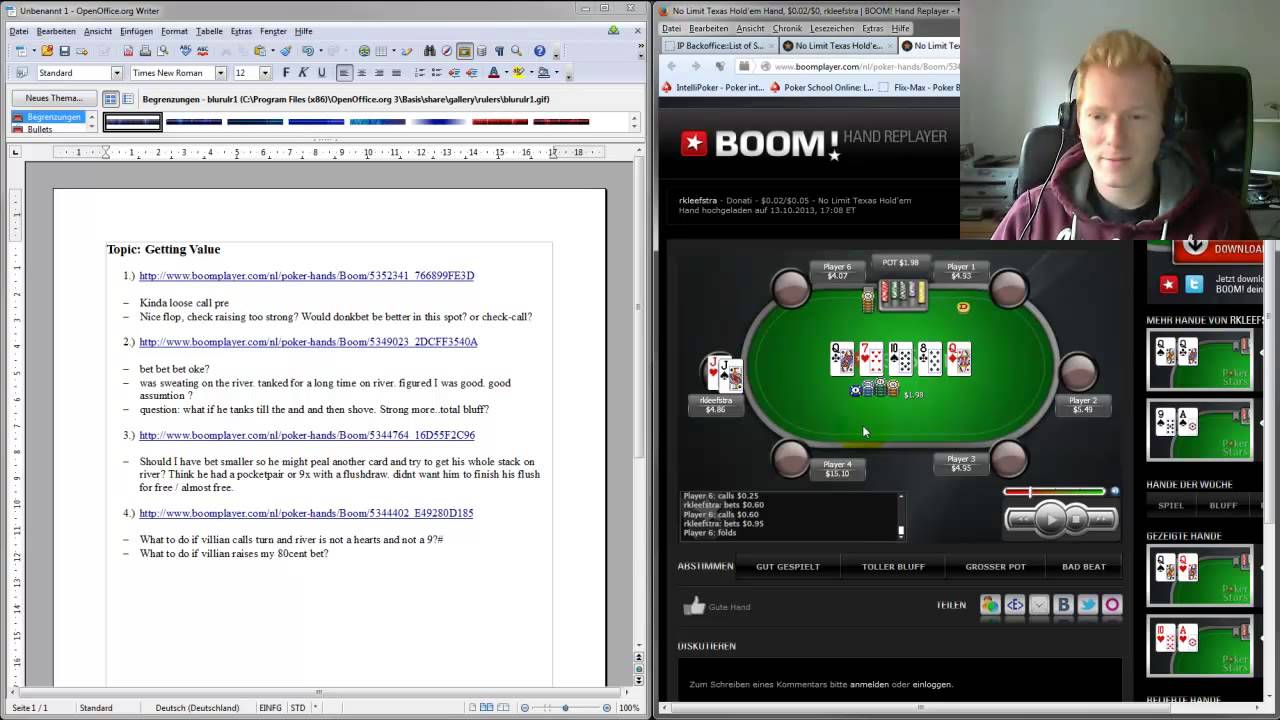The height and width of the screenshot is (720, 1280).
Task: Open Writer Einfügen menu
Action: tap(136, 31)
